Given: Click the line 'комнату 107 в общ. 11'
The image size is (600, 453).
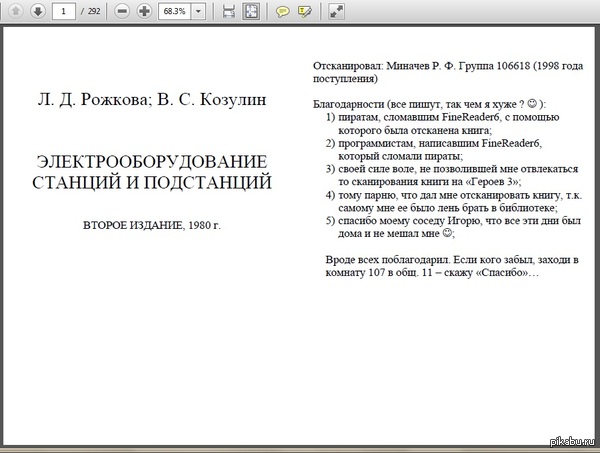Looking at the screenshot, I should click(x=432, y=273).
